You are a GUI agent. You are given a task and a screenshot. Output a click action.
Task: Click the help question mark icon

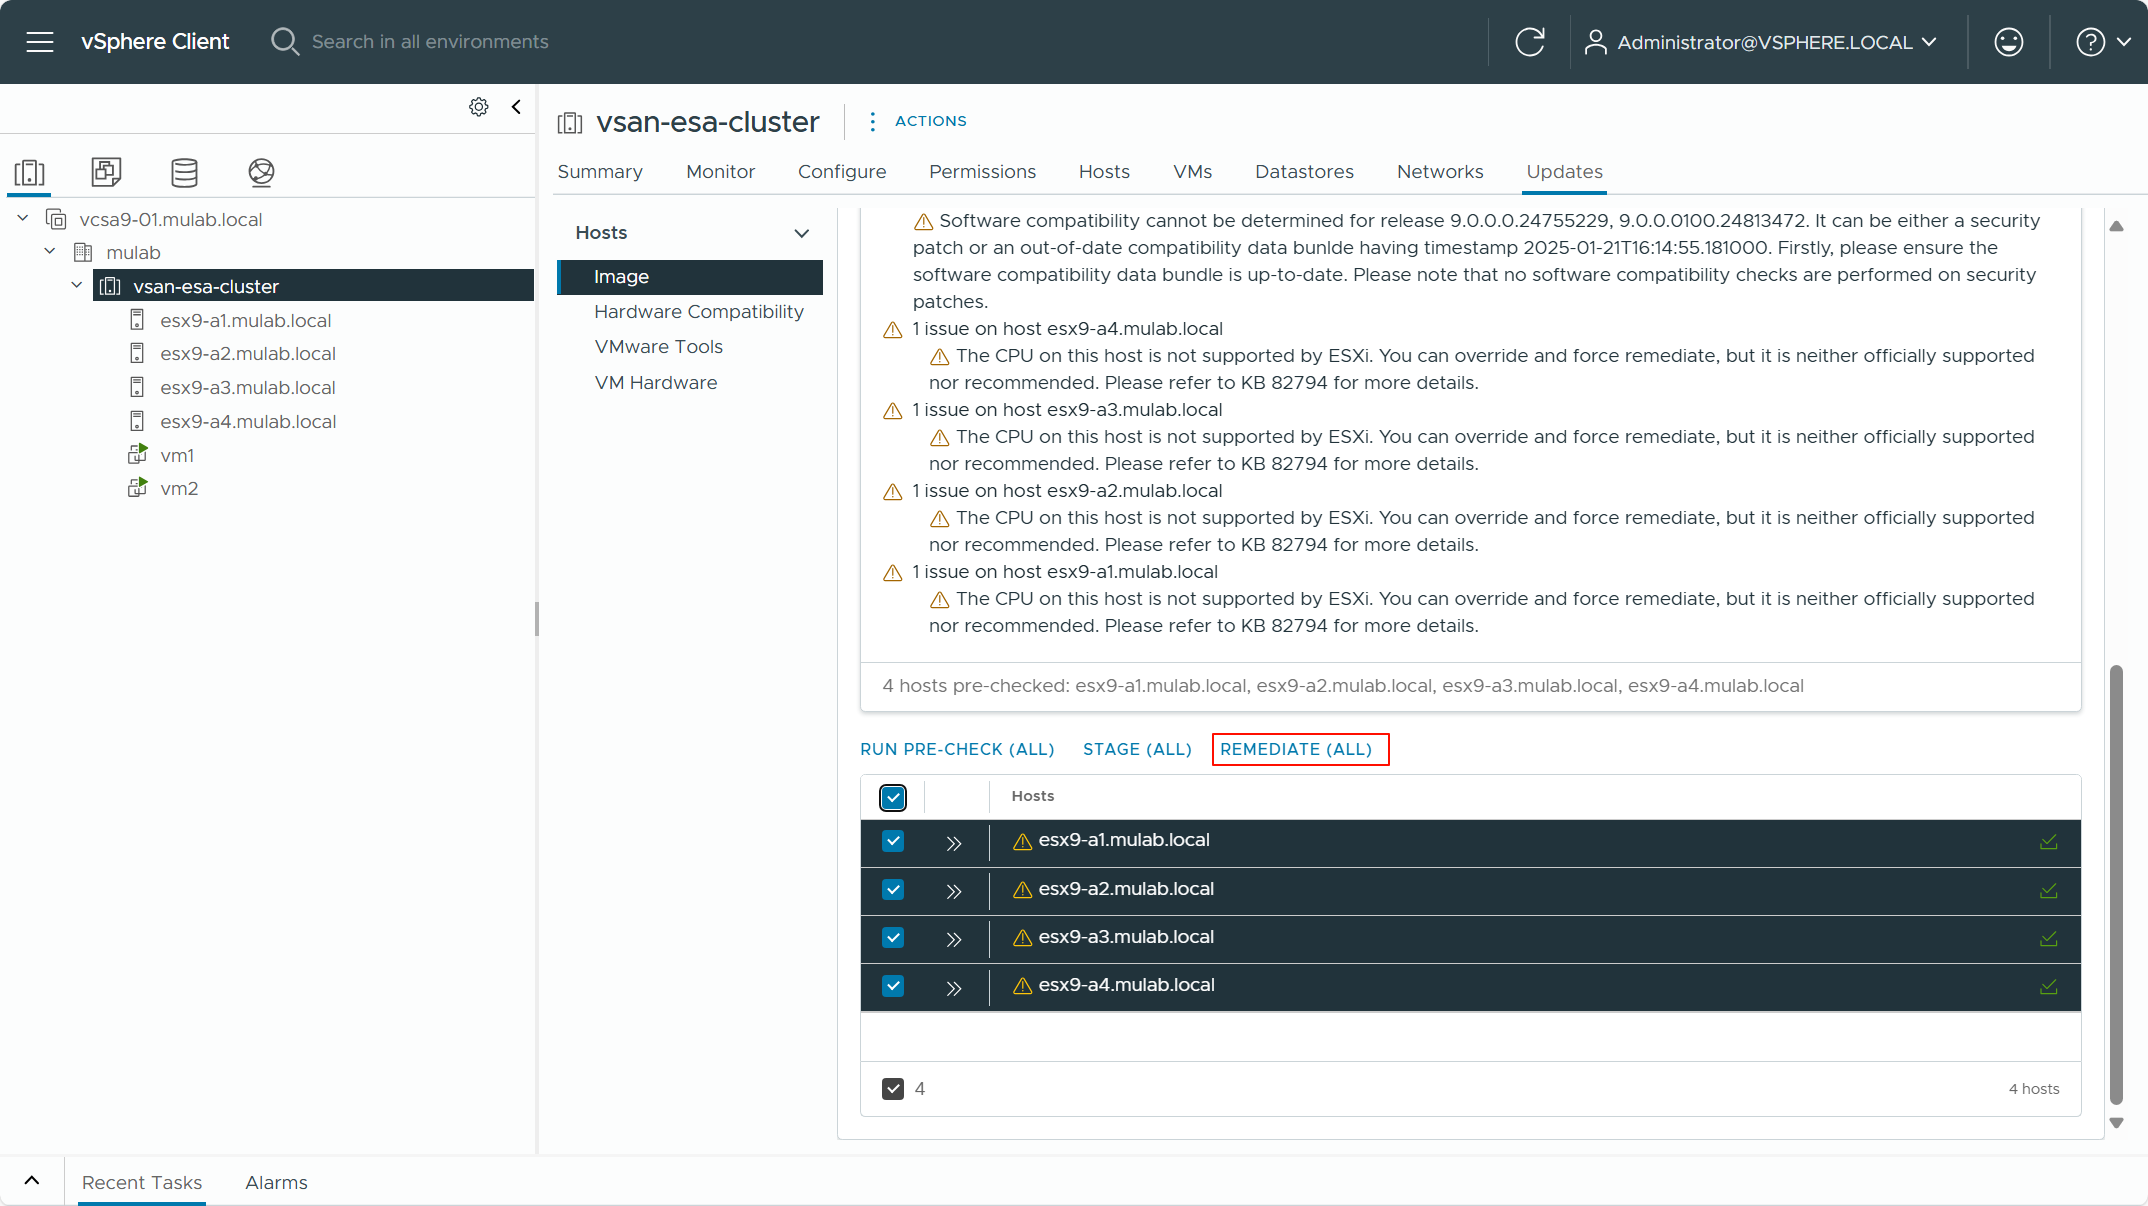point(2090,42)
